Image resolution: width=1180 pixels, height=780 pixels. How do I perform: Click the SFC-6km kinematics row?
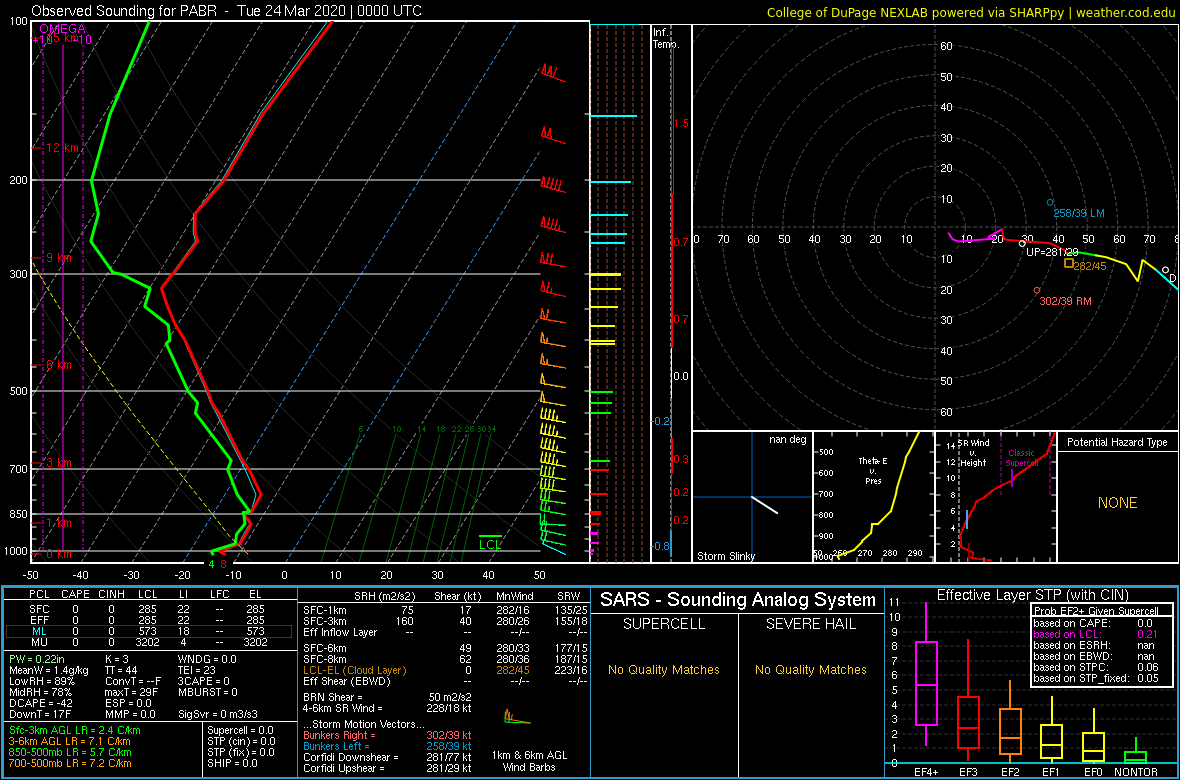(x=445, y=647)
